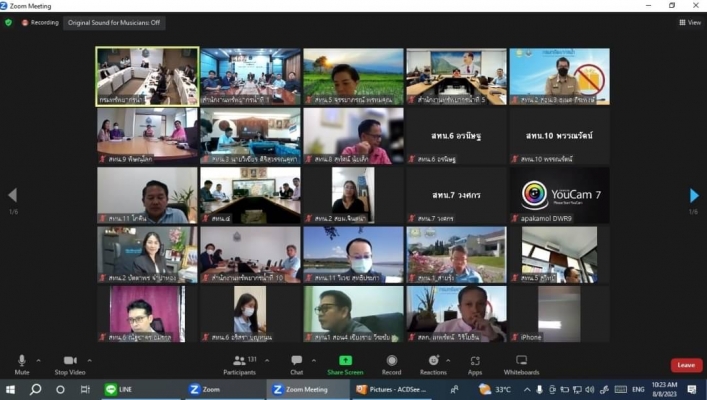
Task: Open the Apps panel
Action: coord(475,365)
